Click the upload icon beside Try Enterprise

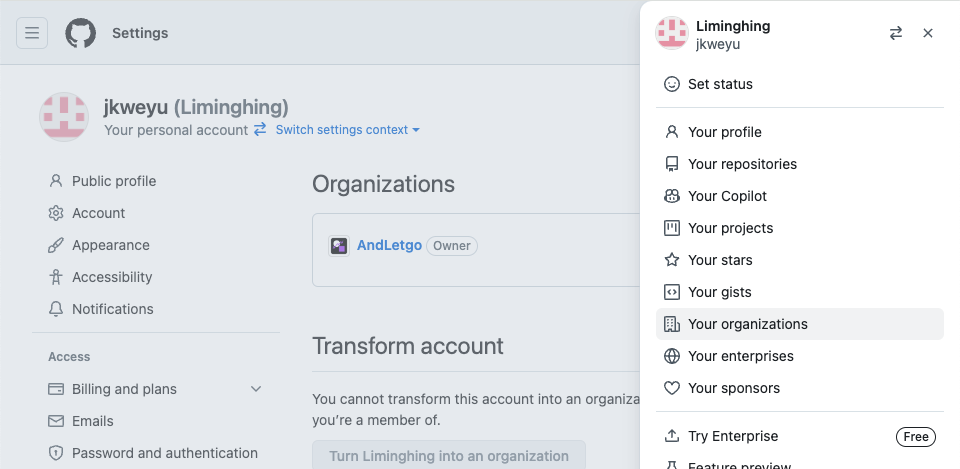[x=672, y=436]
